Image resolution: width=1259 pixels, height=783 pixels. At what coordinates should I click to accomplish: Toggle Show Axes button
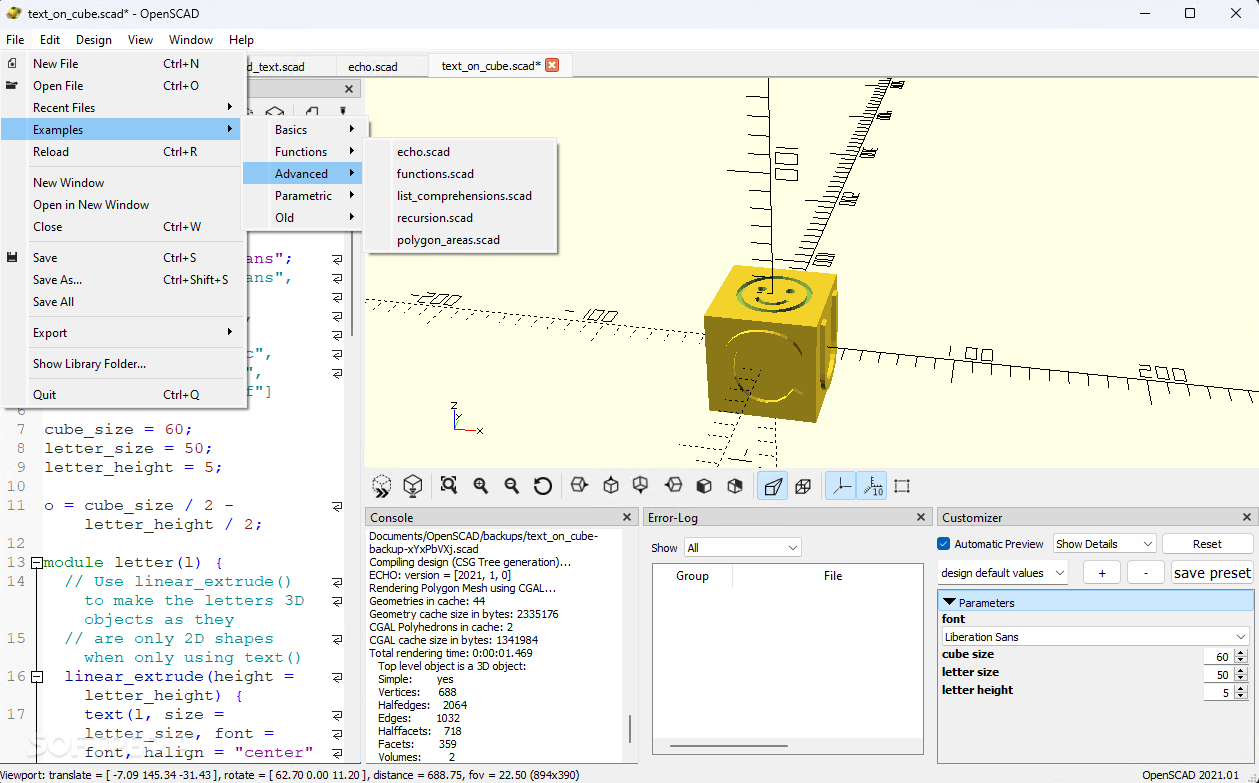point(841,486)
